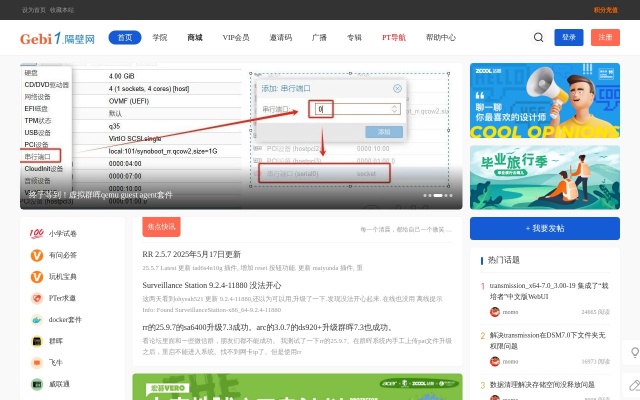Click the docker套件 whale icon
Screen dimensions: 640x400
point(37,319)
